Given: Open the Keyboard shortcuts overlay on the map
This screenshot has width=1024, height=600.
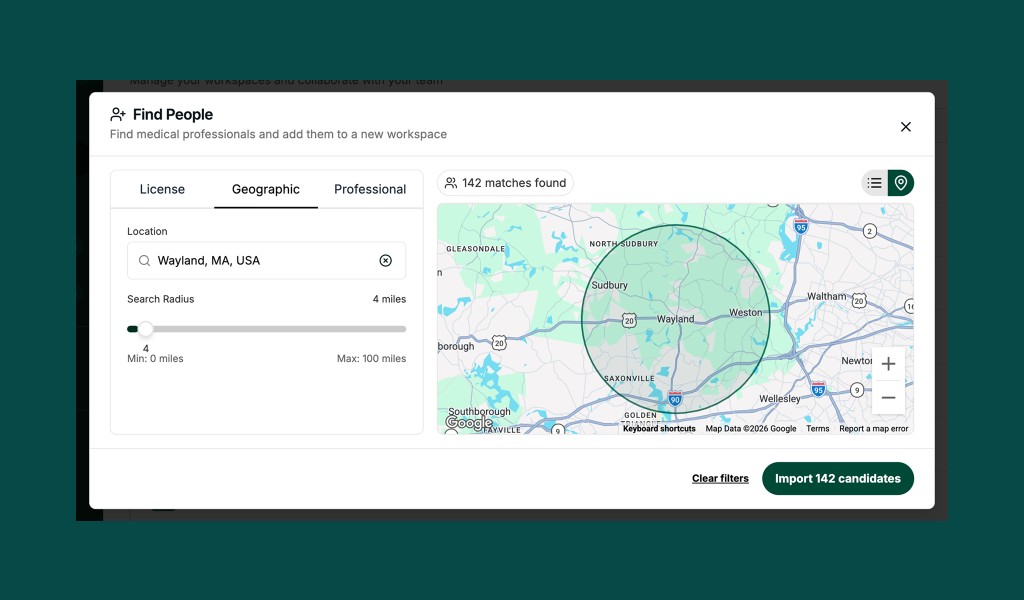Looking at the screenshot, I should coord(659,428).
